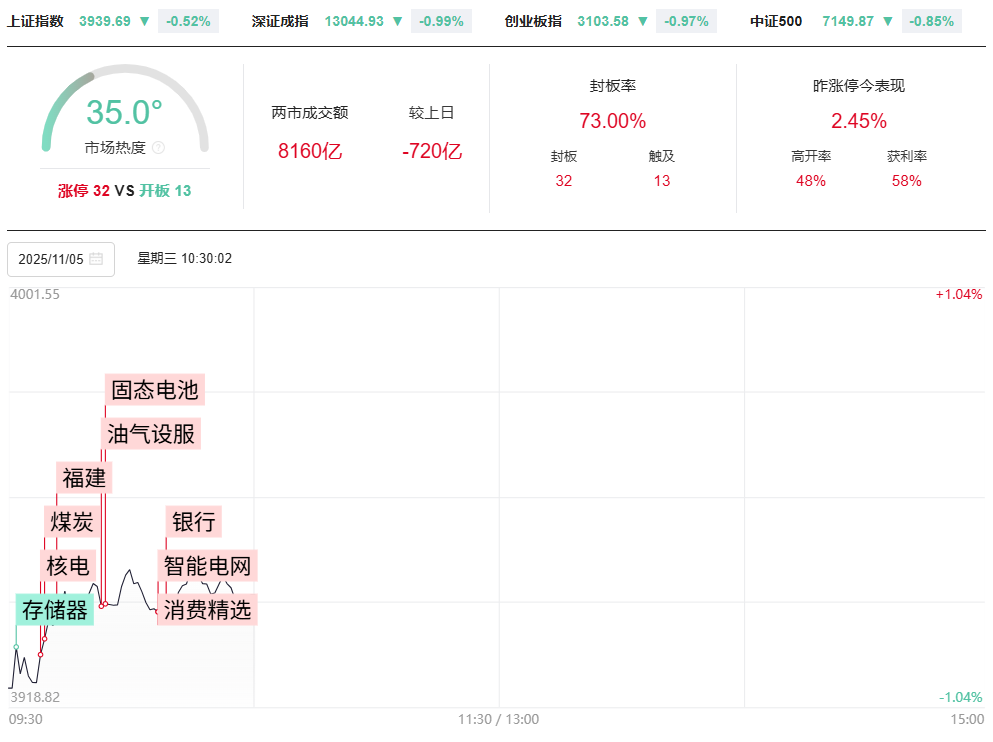Click the 2.45% 昨涨停今表现 value

pos(859,120)
